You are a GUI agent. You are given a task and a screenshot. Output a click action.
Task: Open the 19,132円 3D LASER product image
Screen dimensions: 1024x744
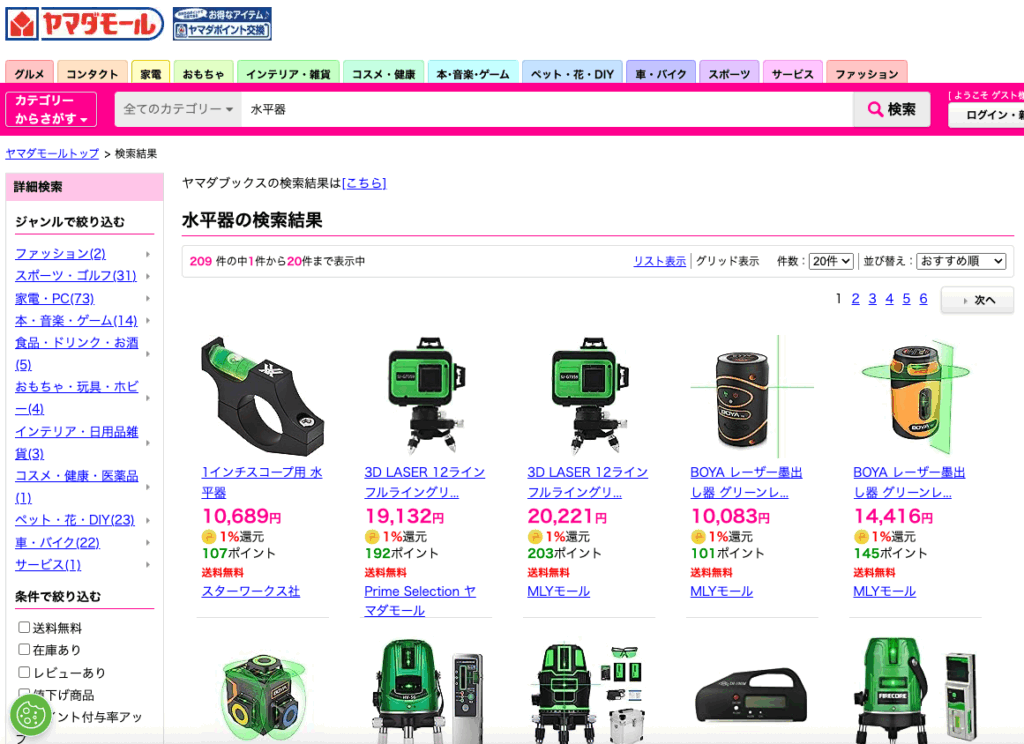(x=425, y=396)
